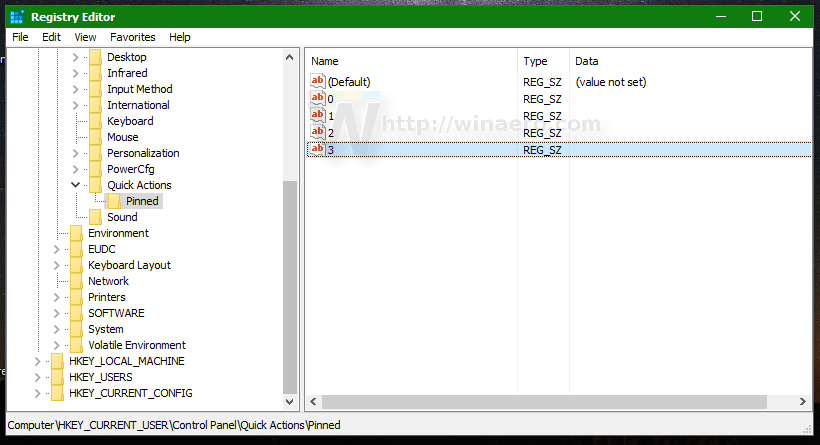Open the Help menu
This screenshot has width=820, height=445.
pyautogui.click(x=179, y=37)
